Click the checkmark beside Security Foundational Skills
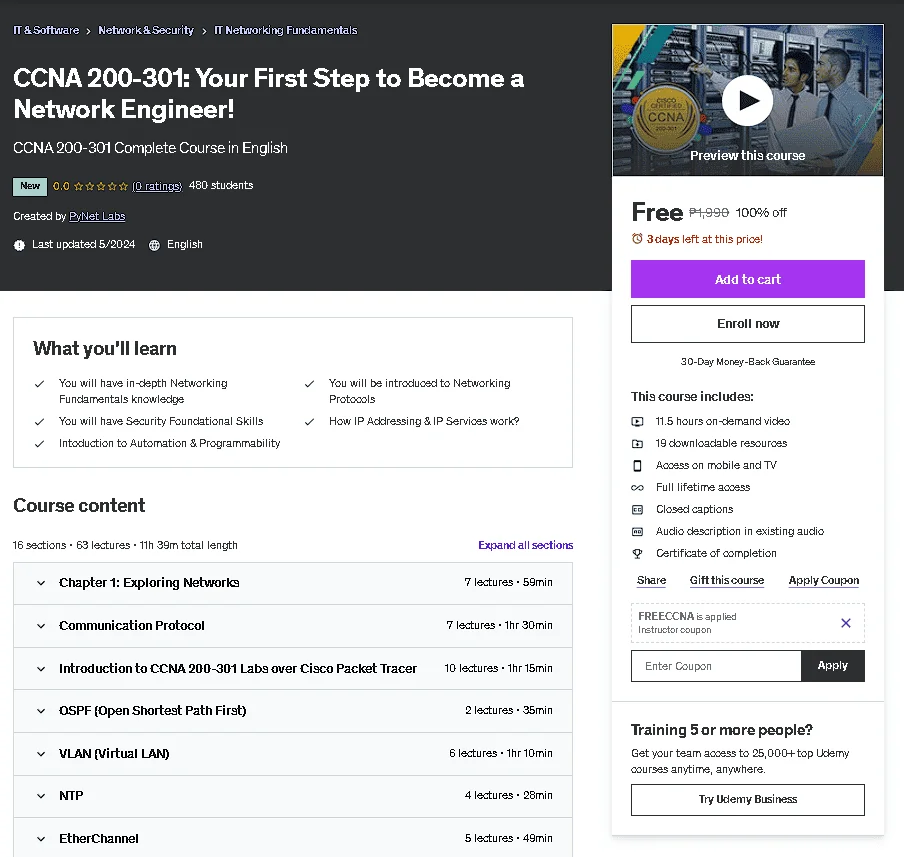 (39, 422)
